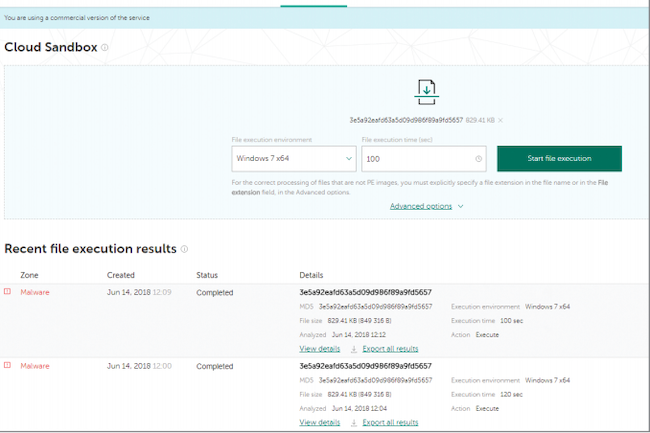Screen dimensions: 650x433
Task: Click the Zone column header
Action: (29, 275)
